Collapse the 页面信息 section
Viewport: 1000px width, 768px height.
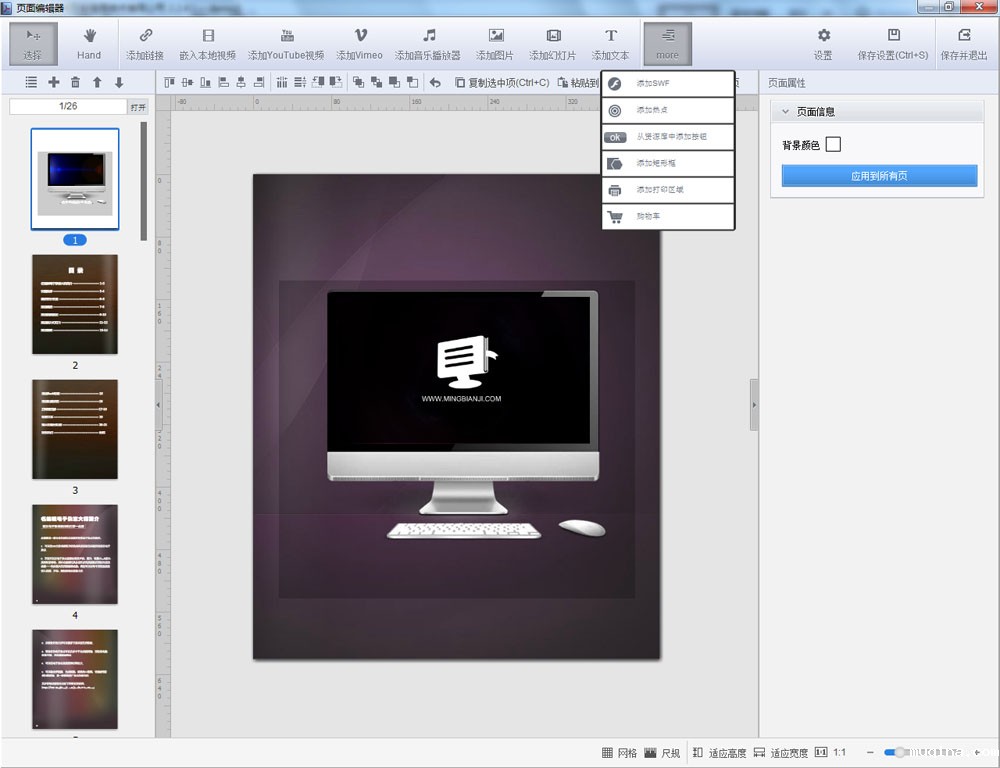[x=786, y=112]
